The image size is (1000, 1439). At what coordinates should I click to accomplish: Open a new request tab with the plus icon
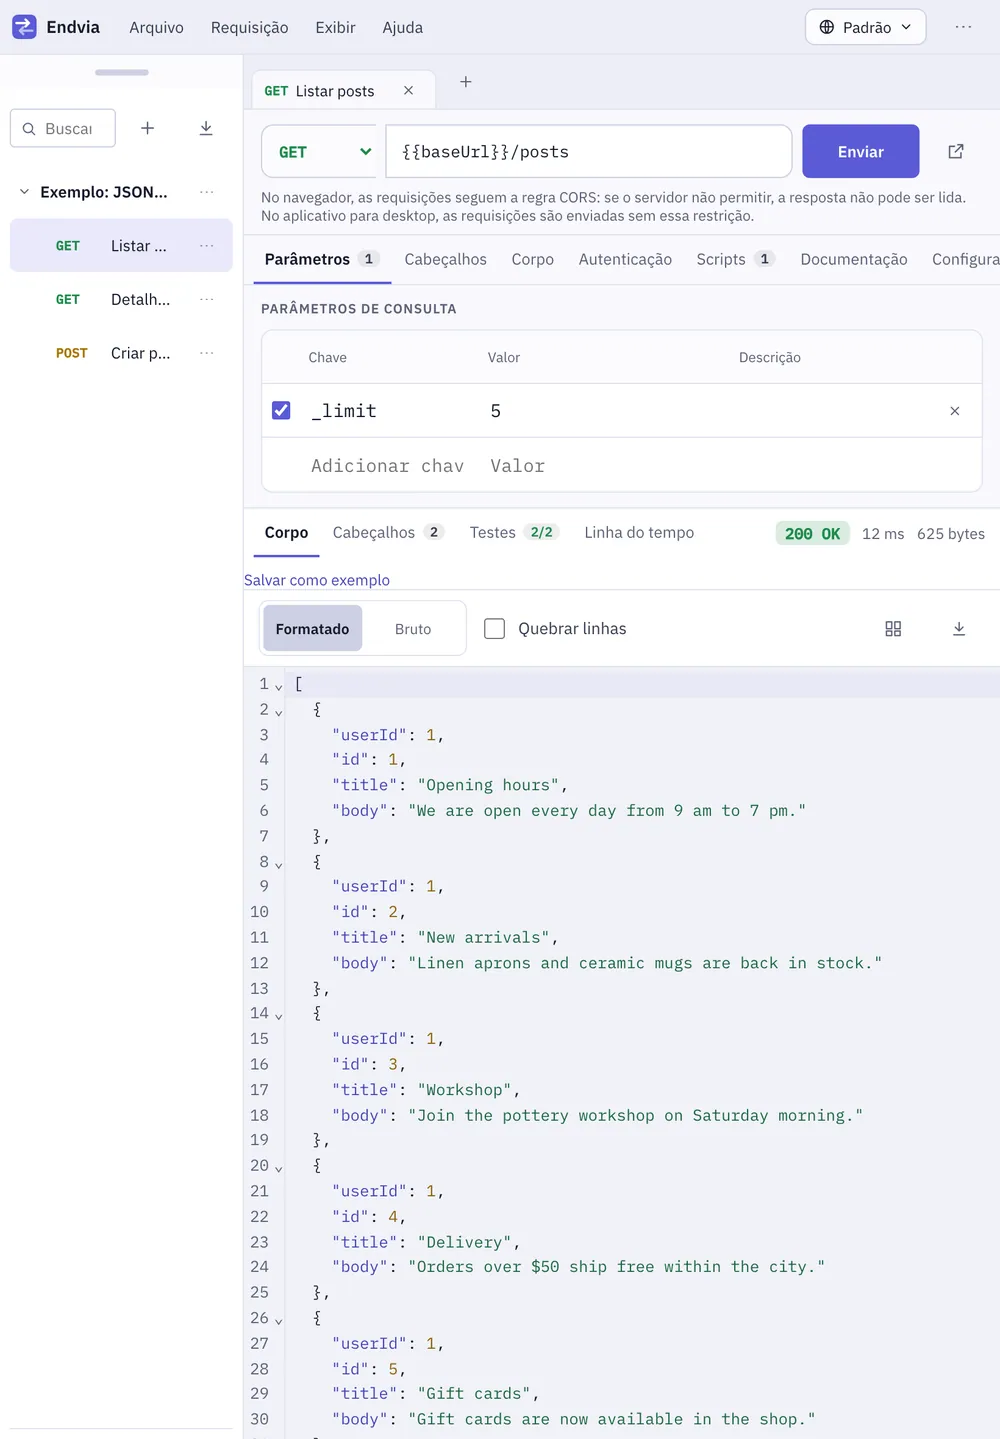point(466,82)
